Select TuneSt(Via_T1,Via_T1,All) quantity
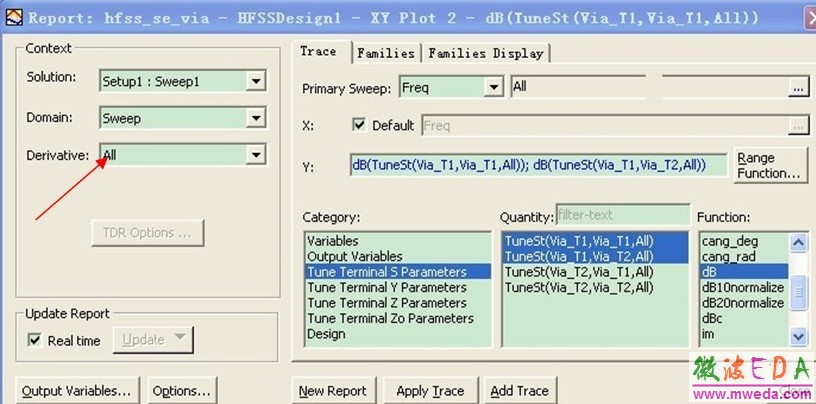 pos(595,241)
